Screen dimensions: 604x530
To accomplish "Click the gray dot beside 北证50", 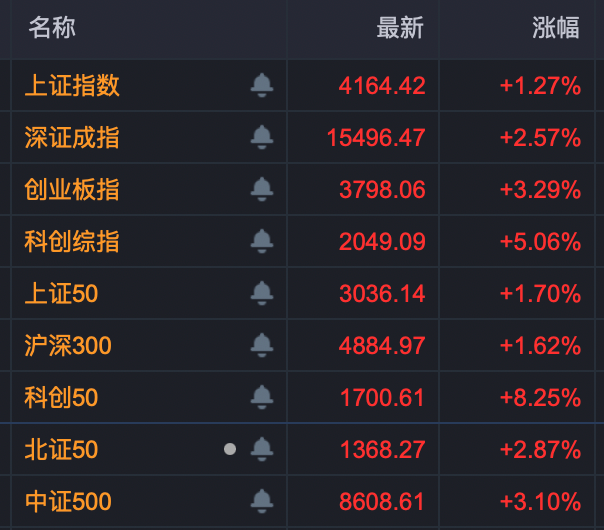I will coord(230,449).
